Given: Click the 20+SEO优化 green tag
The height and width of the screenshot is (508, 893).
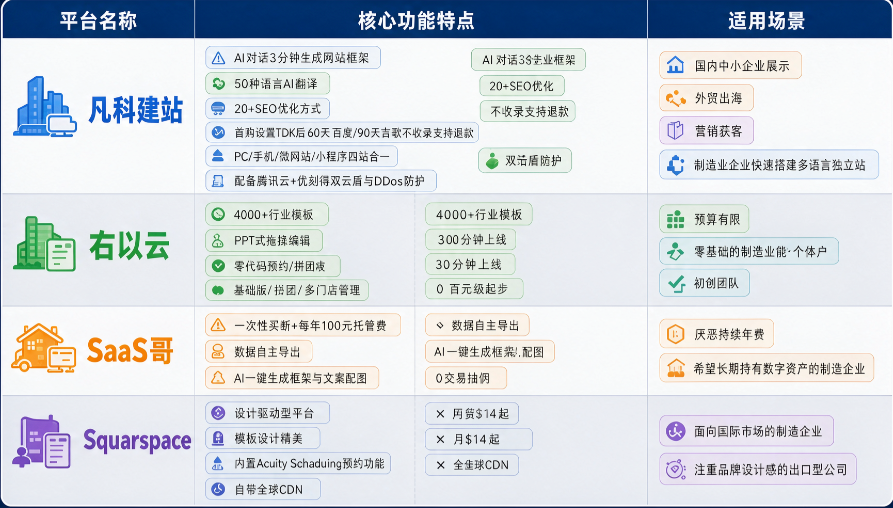Looking at the screenshot, I should (522, 86).
